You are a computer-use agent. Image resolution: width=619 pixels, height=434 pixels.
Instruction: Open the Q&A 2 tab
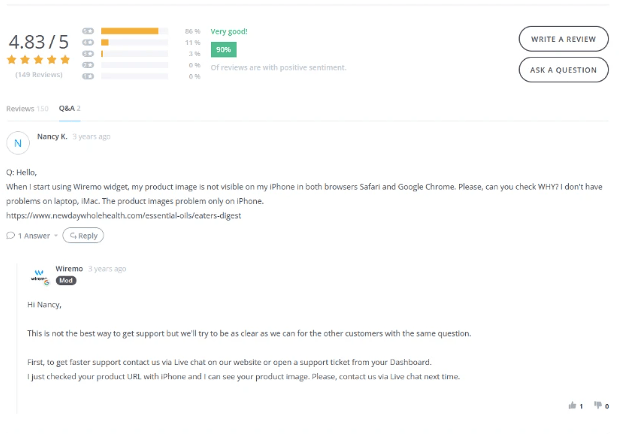tap(69, 108)
